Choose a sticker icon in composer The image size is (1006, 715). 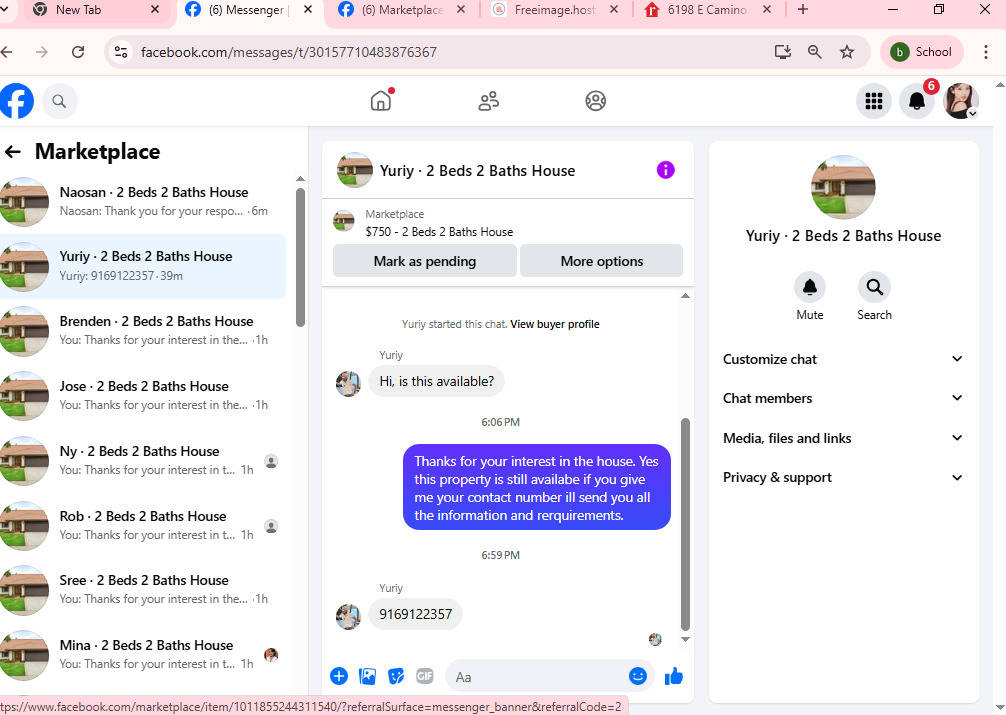(396, 676)
